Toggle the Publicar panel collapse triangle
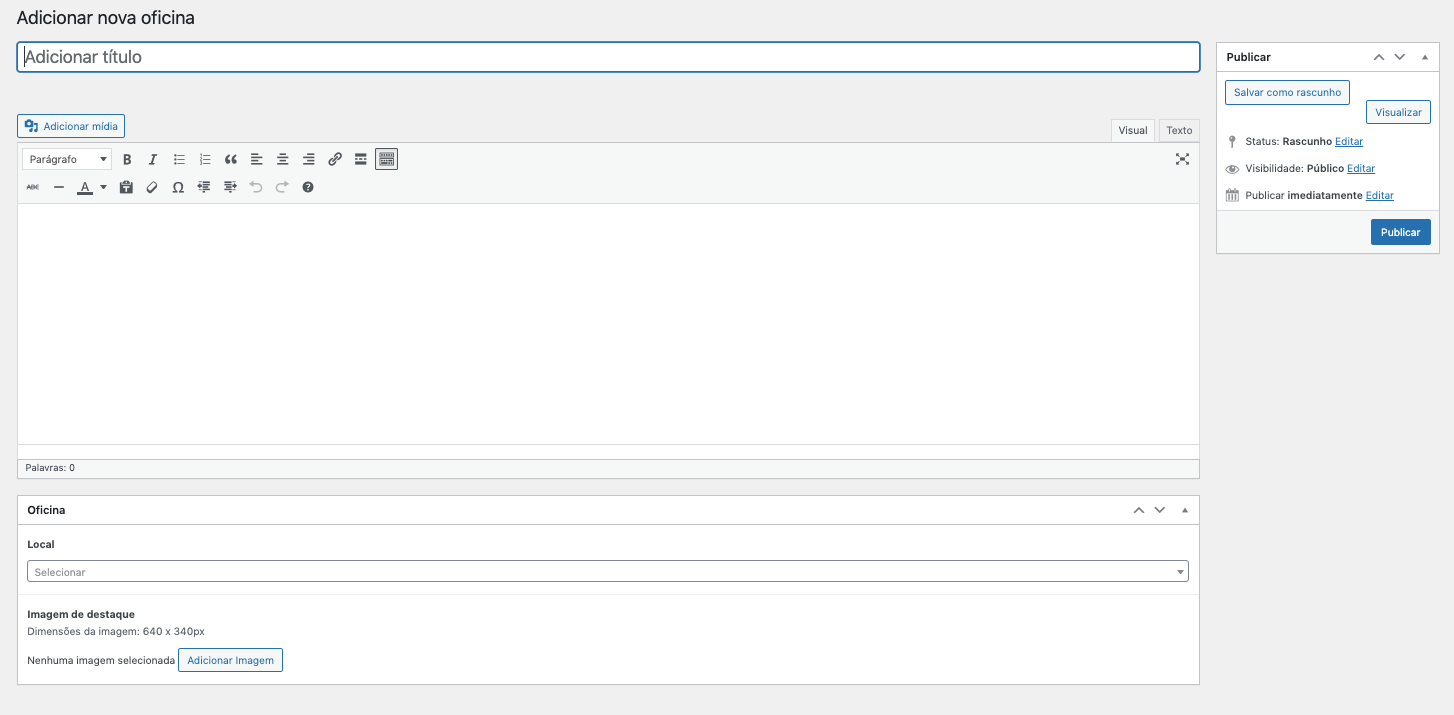The height and width of the screenshot is (715, 1454). tap(1425, 57)
